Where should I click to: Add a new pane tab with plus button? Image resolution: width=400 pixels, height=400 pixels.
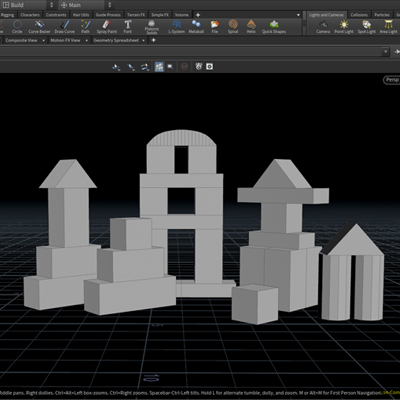[153, 40]
